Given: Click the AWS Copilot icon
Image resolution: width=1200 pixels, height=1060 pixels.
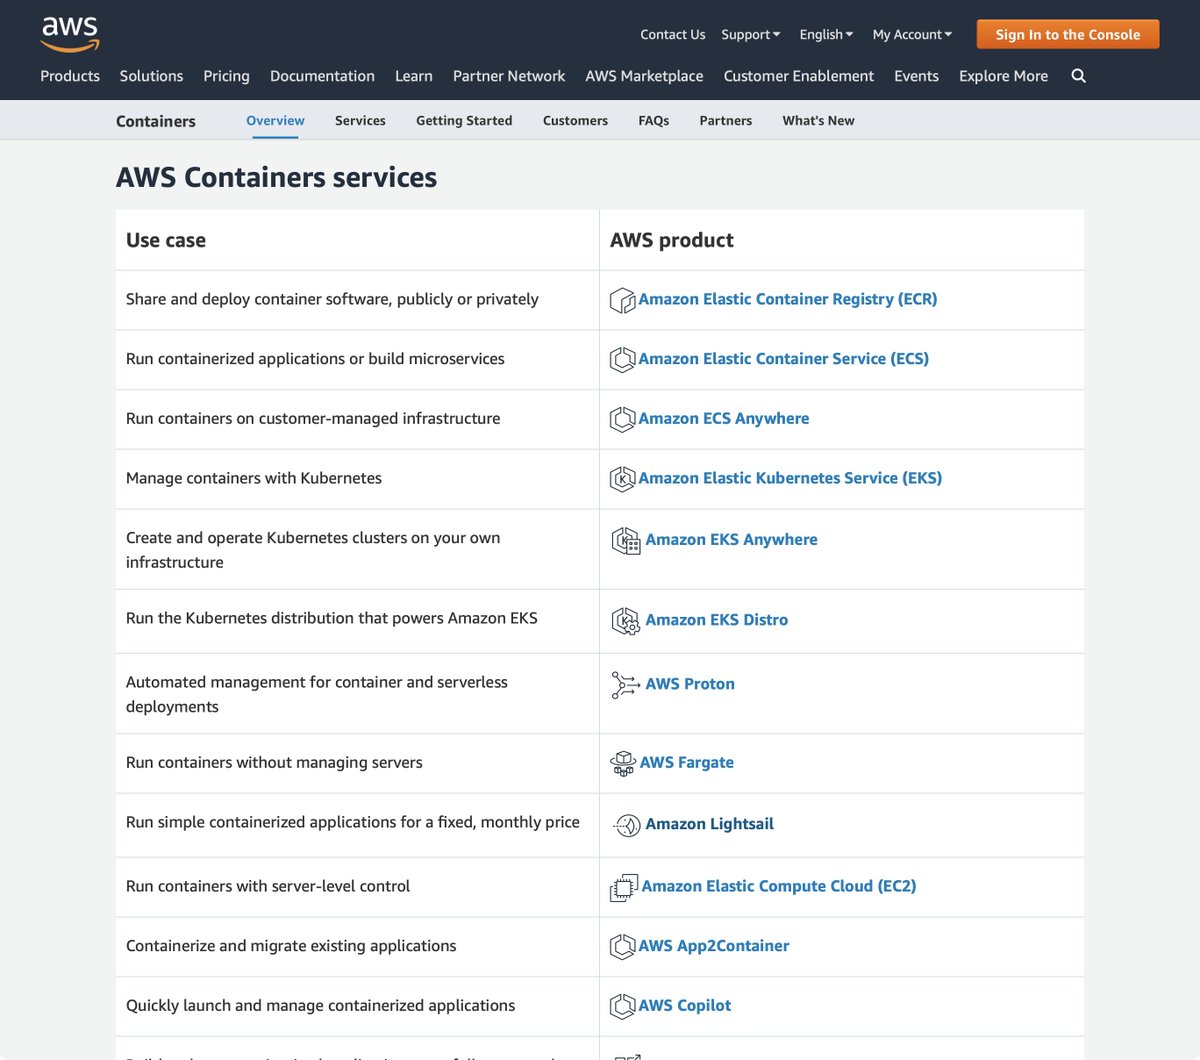Looking at the screenshot, I should [622, 1006].
